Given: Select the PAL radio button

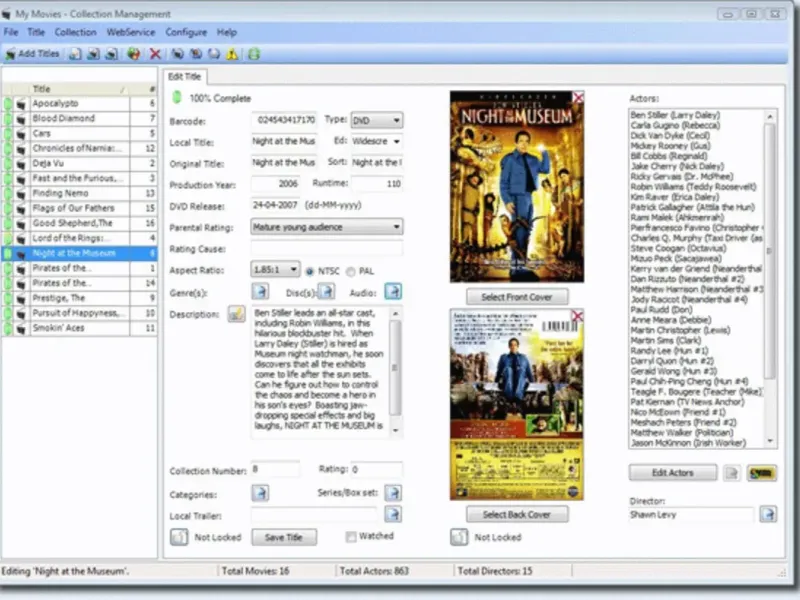Looking at the screenshot, I should click(351, 271).
